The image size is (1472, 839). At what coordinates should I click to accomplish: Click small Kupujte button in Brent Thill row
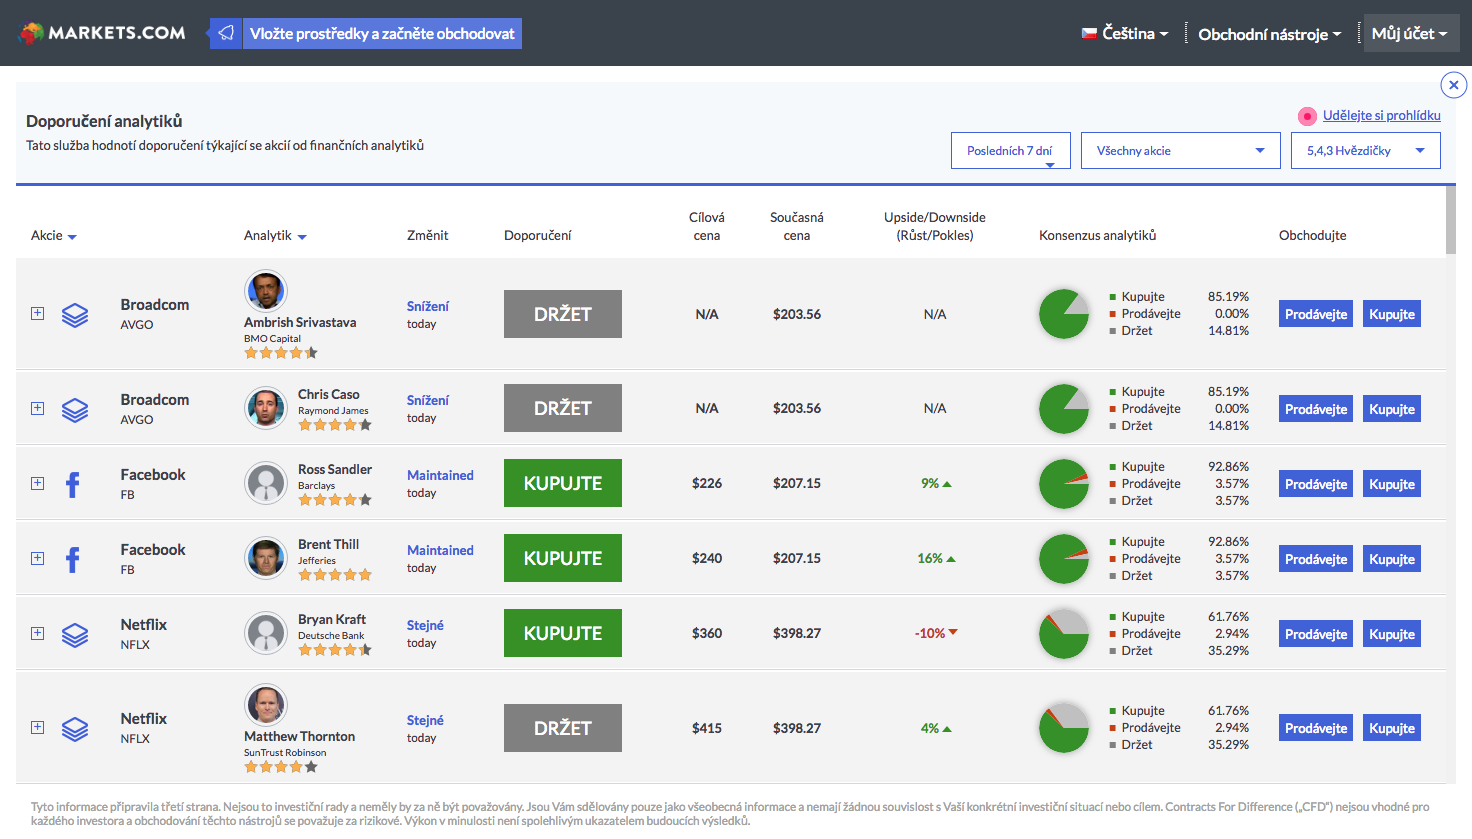click(x=1392, y=559)
